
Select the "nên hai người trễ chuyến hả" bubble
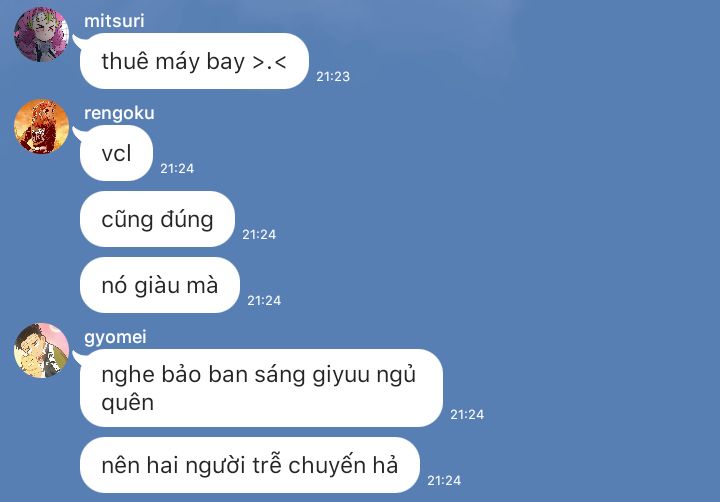[249, 465]
